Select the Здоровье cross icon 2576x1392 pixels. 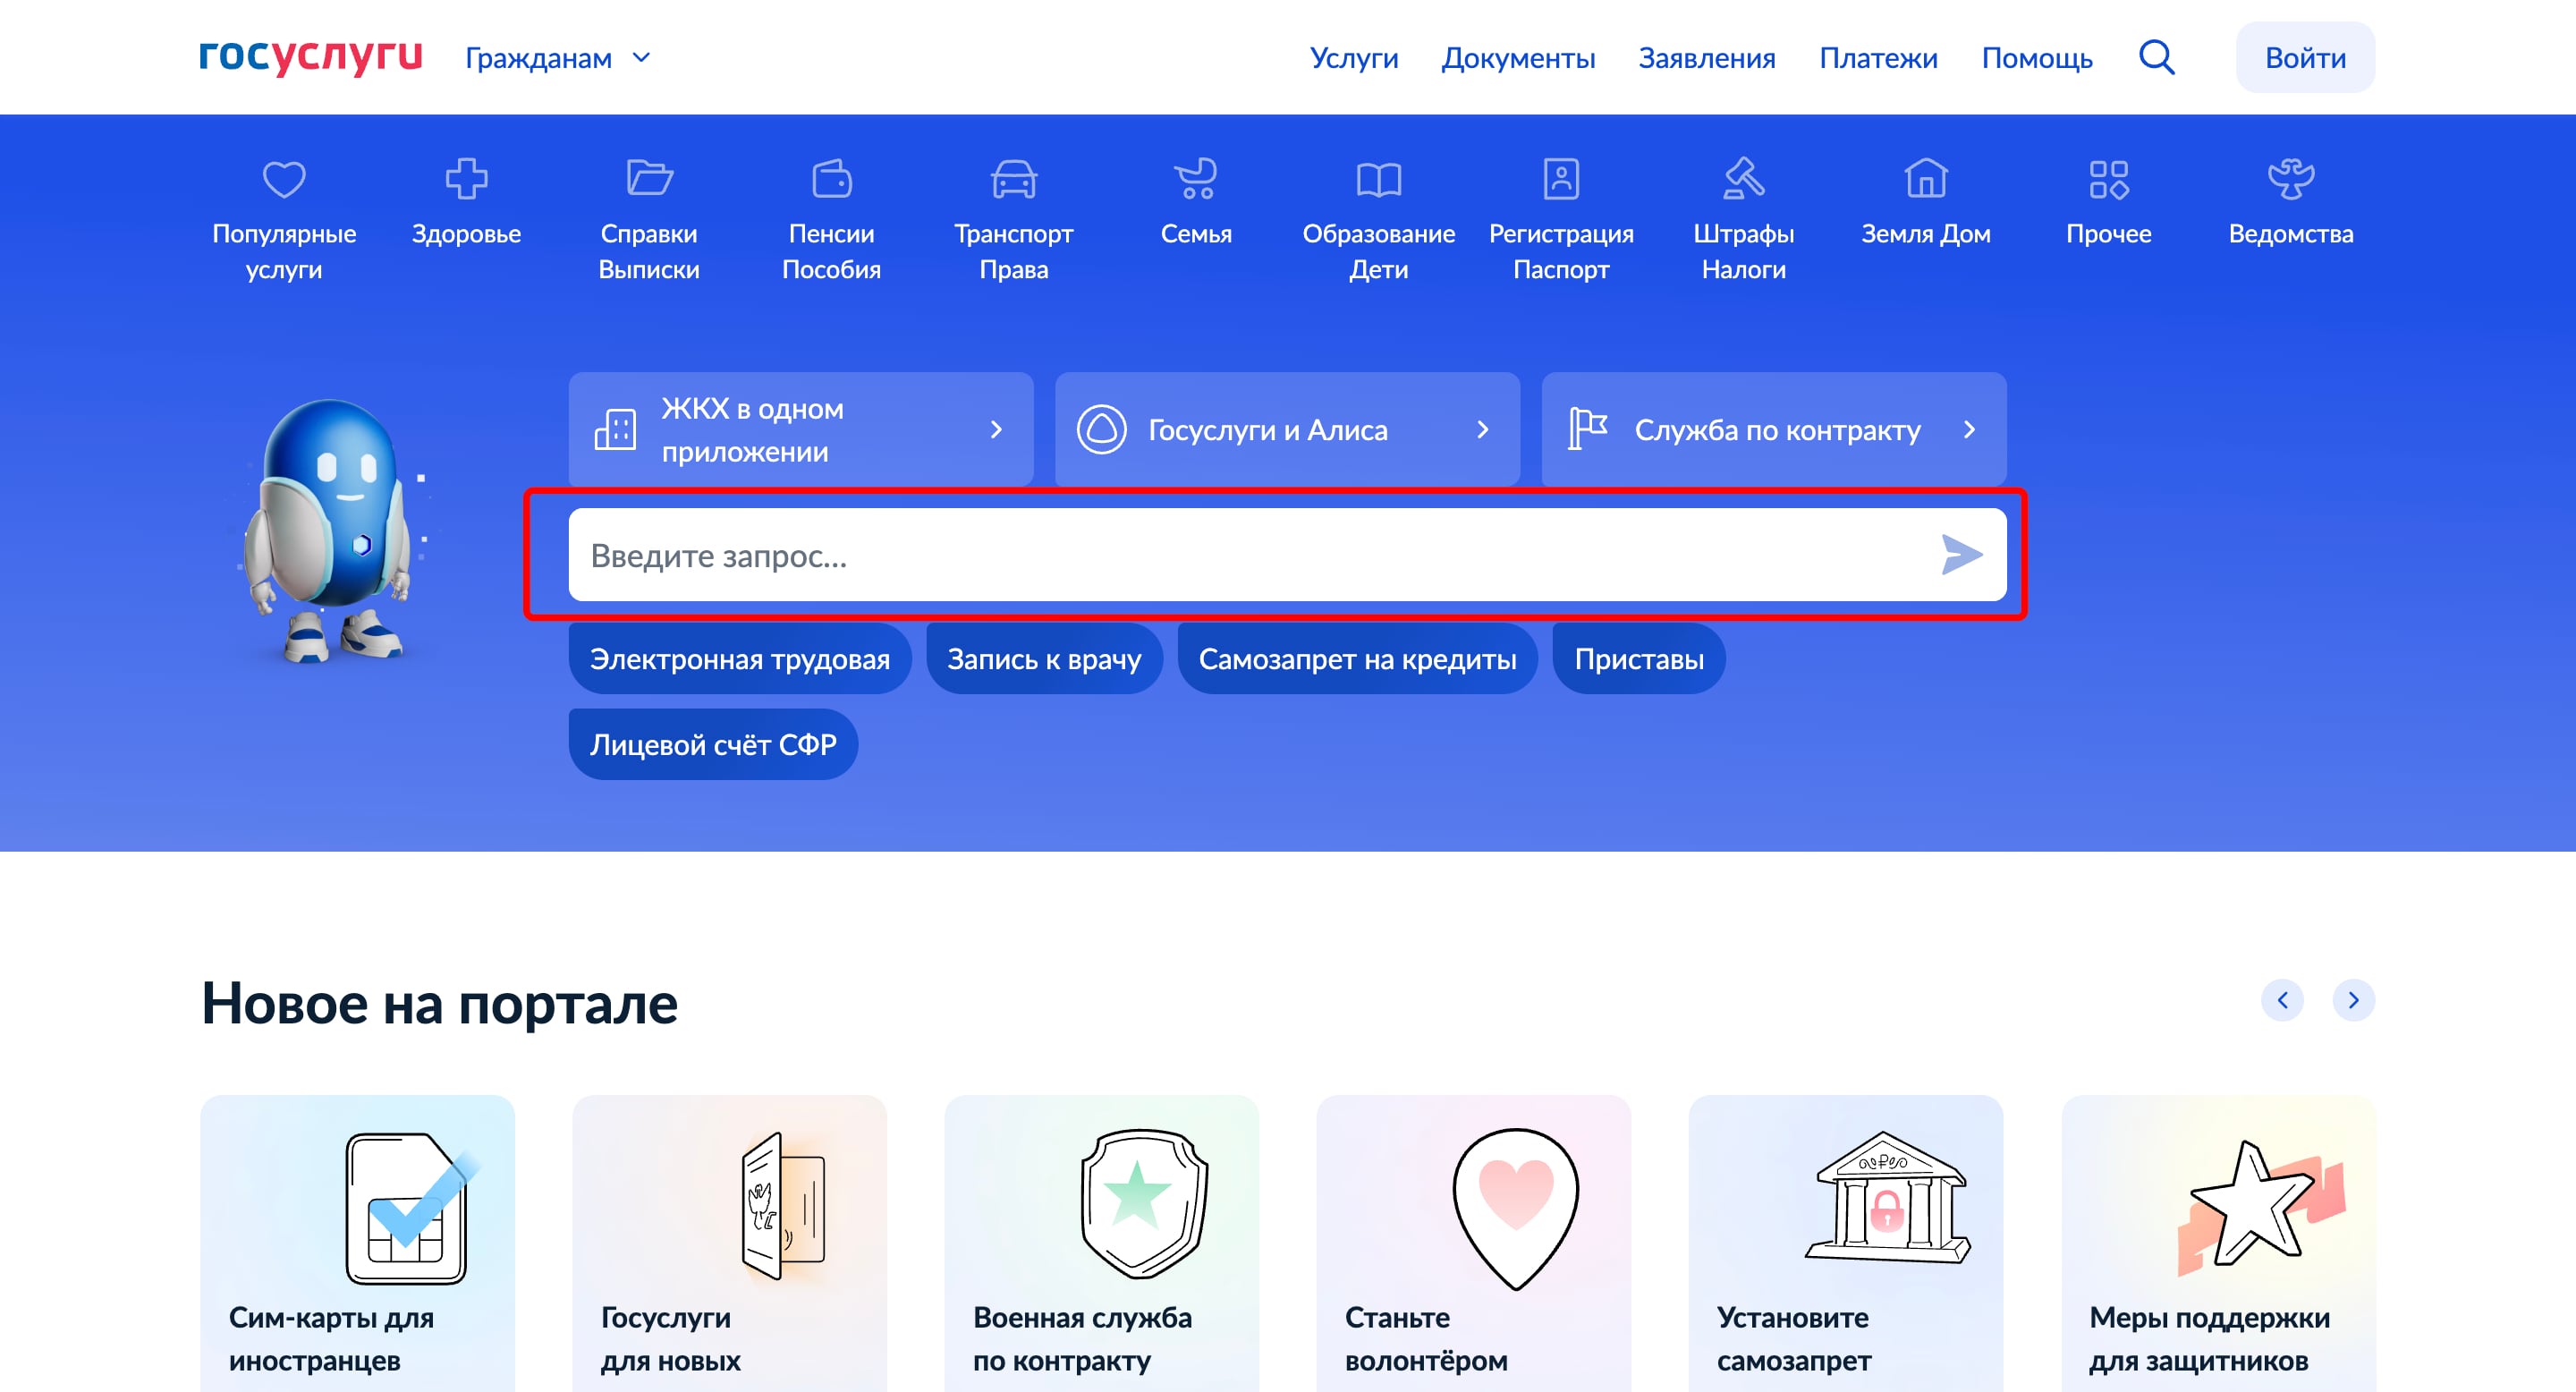[466, 179]
